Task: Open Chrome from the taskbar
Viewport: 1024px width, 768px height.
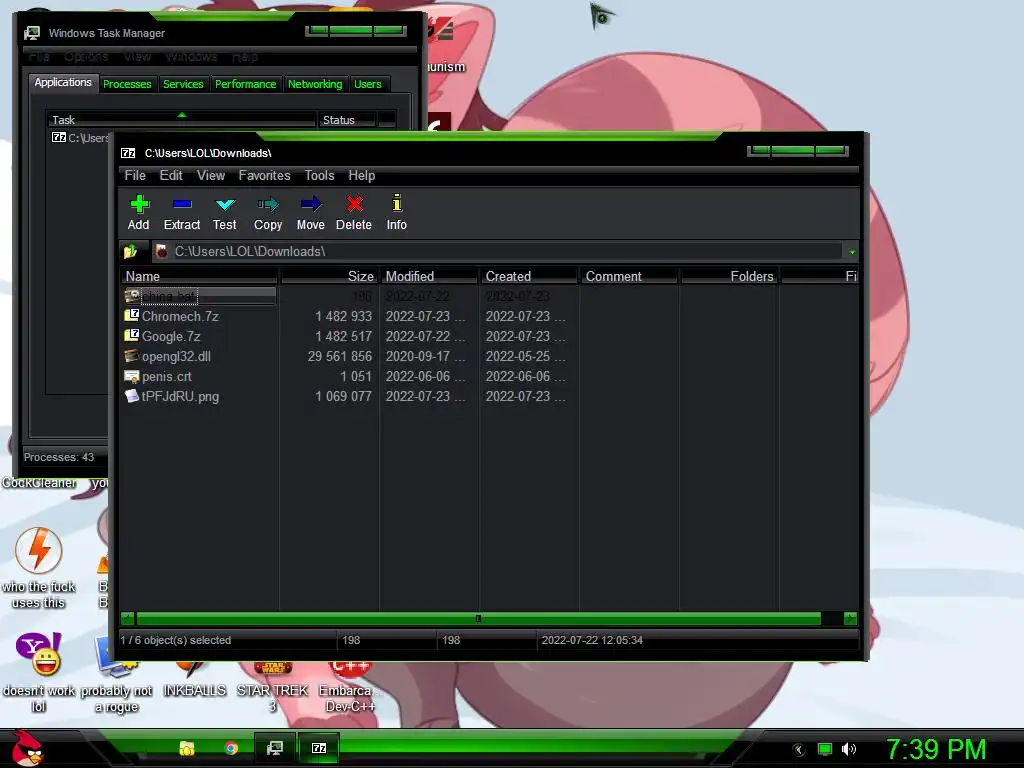Action: (231, 748)
